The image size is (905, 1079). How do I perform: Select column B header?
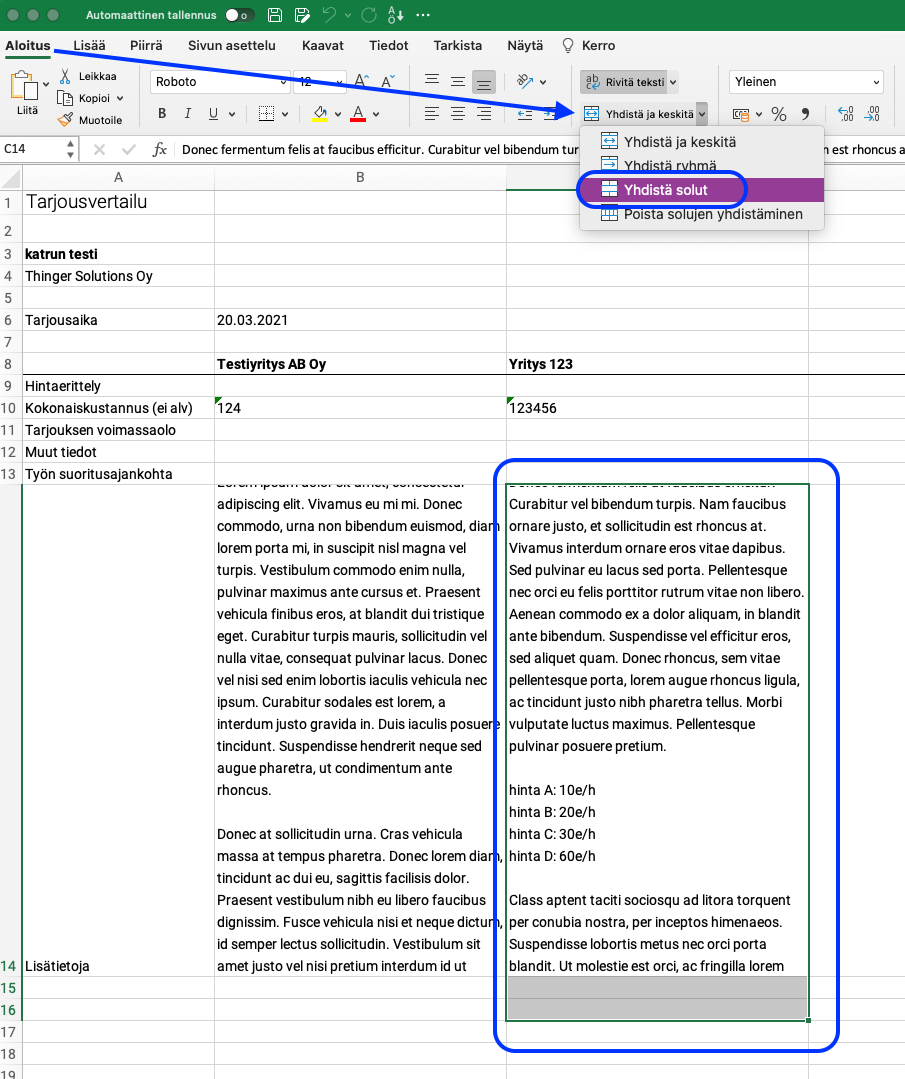tap(360, 178)
